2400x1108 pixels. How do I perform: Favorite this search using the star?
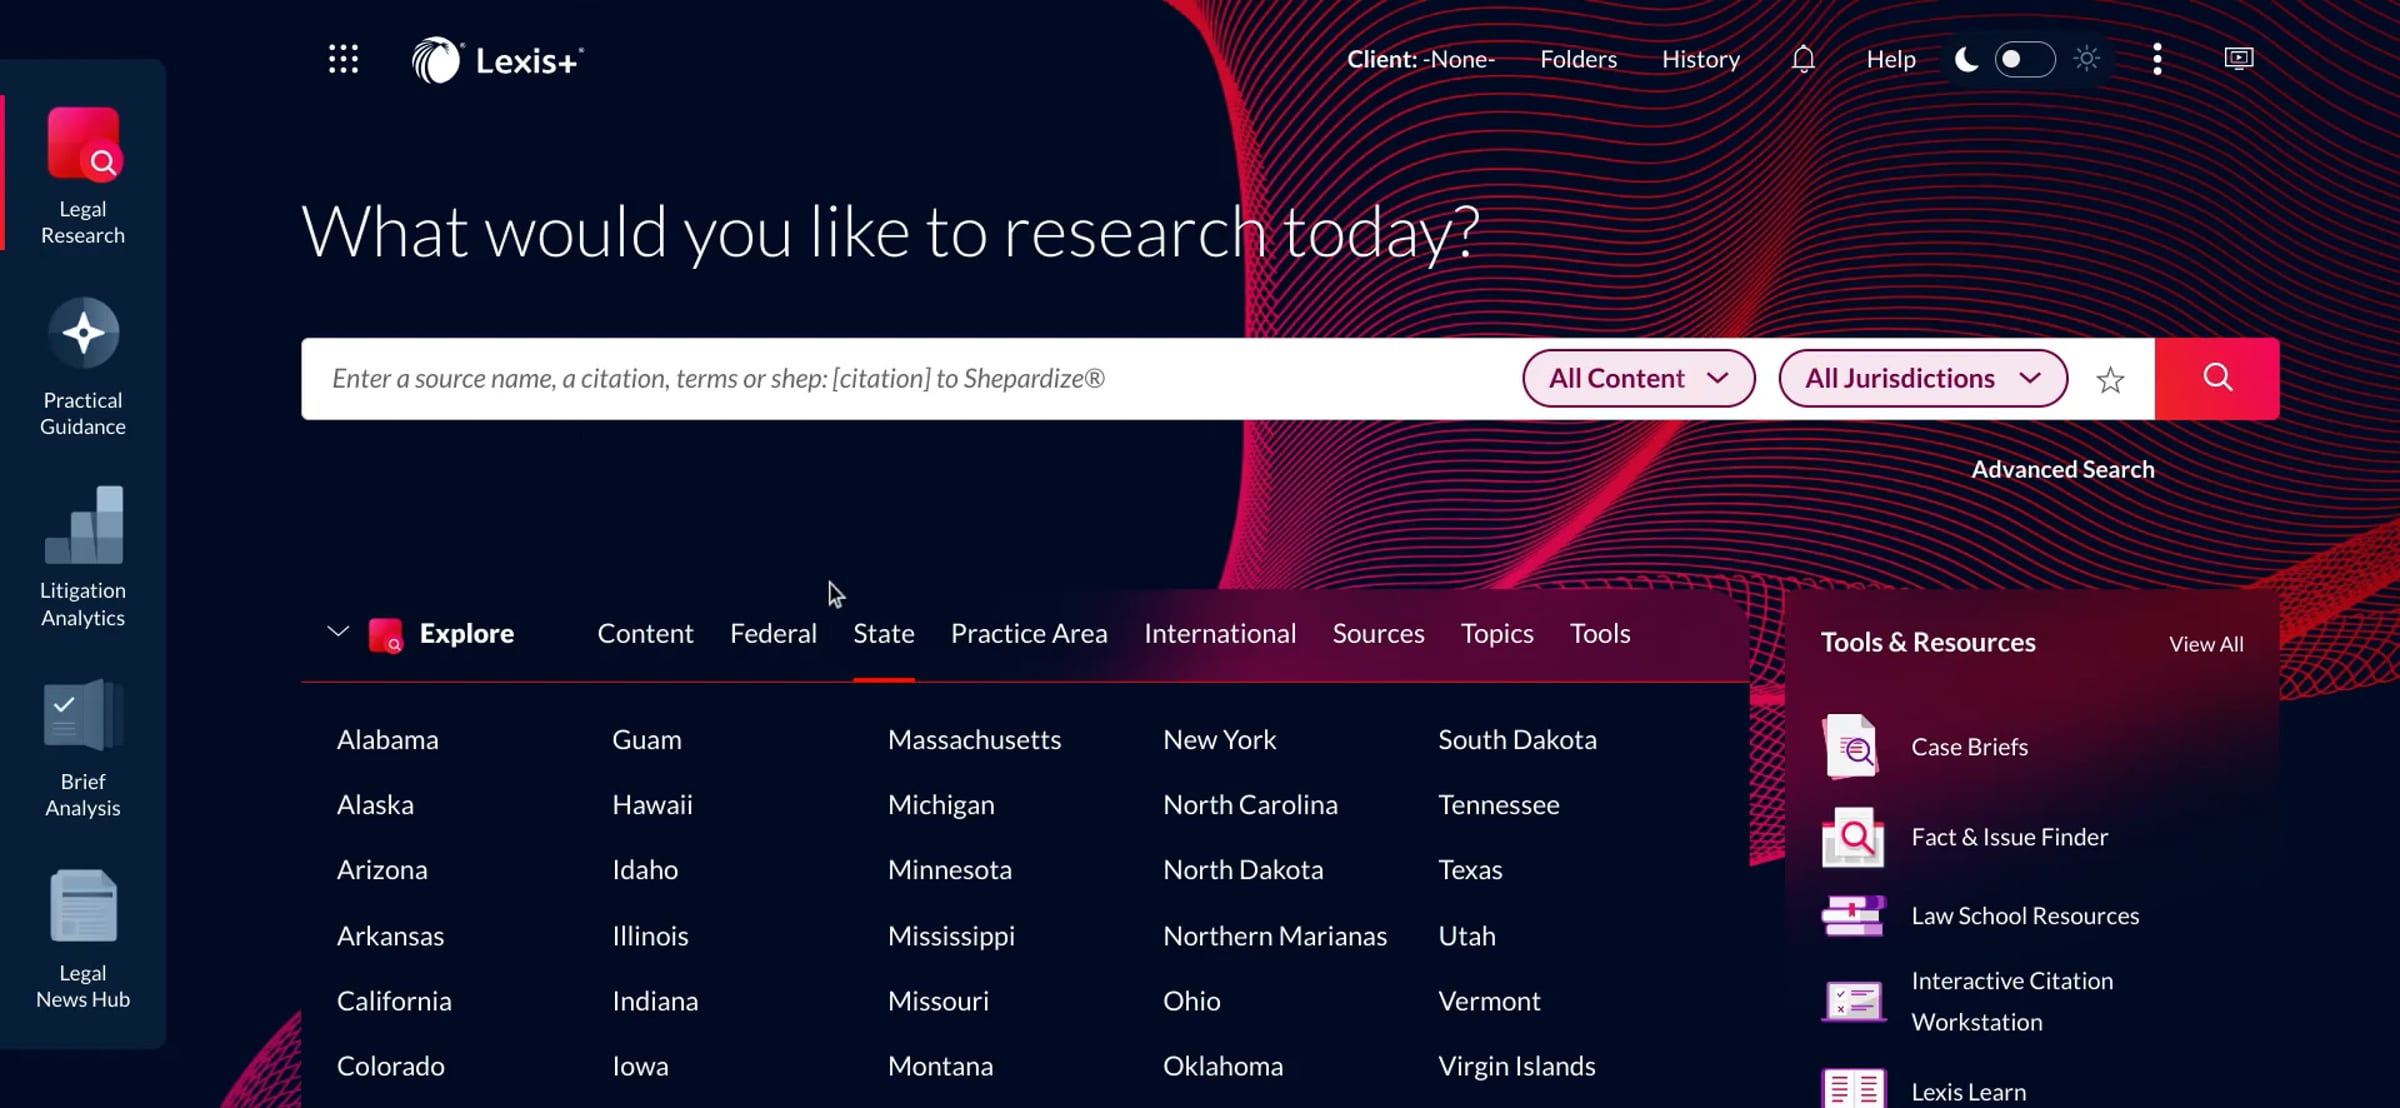[x=2110, y=378]
